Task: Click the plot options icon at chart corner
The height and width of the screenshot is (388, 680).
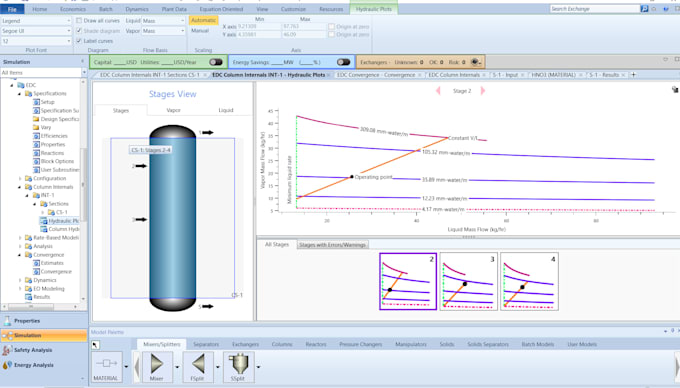Action: [675, 89]
